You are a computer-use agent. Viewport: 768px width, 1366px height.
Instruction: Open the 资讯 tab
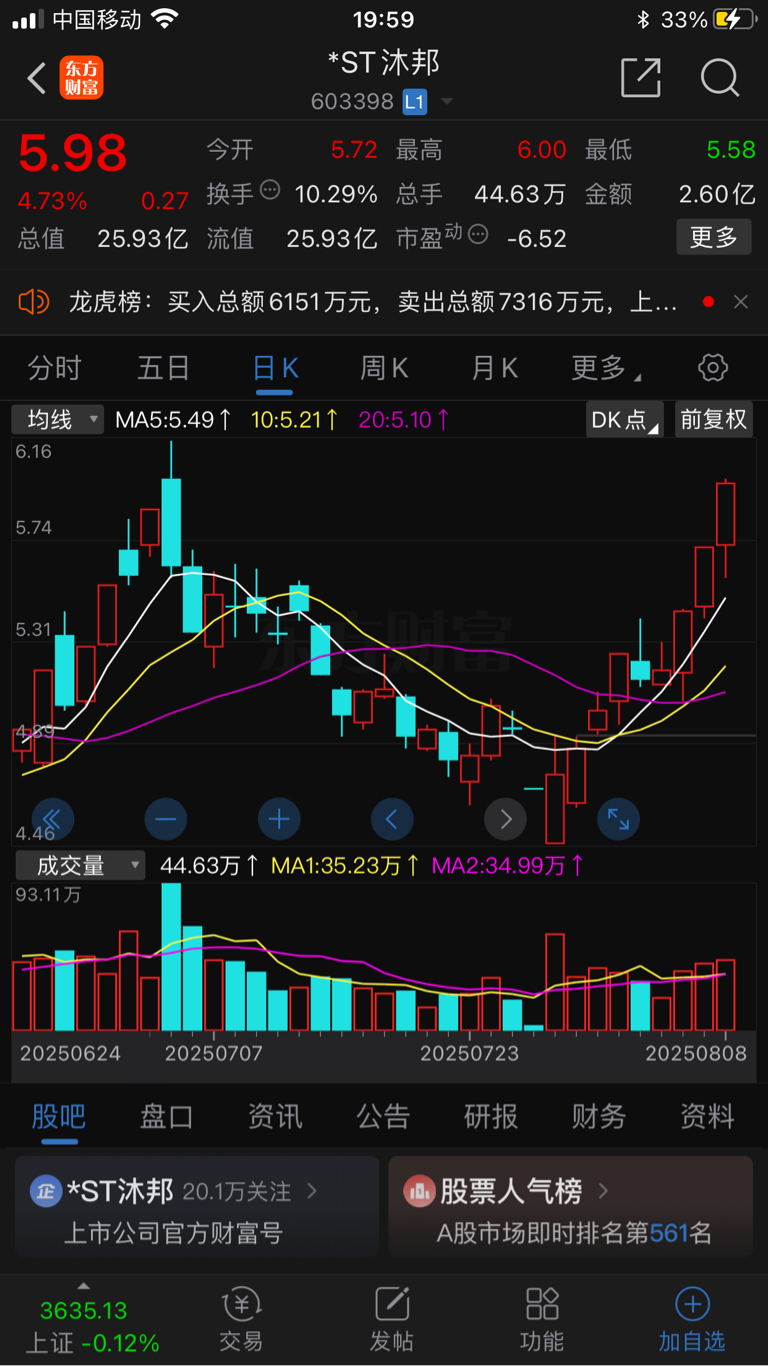click(x=275, y=1116)
